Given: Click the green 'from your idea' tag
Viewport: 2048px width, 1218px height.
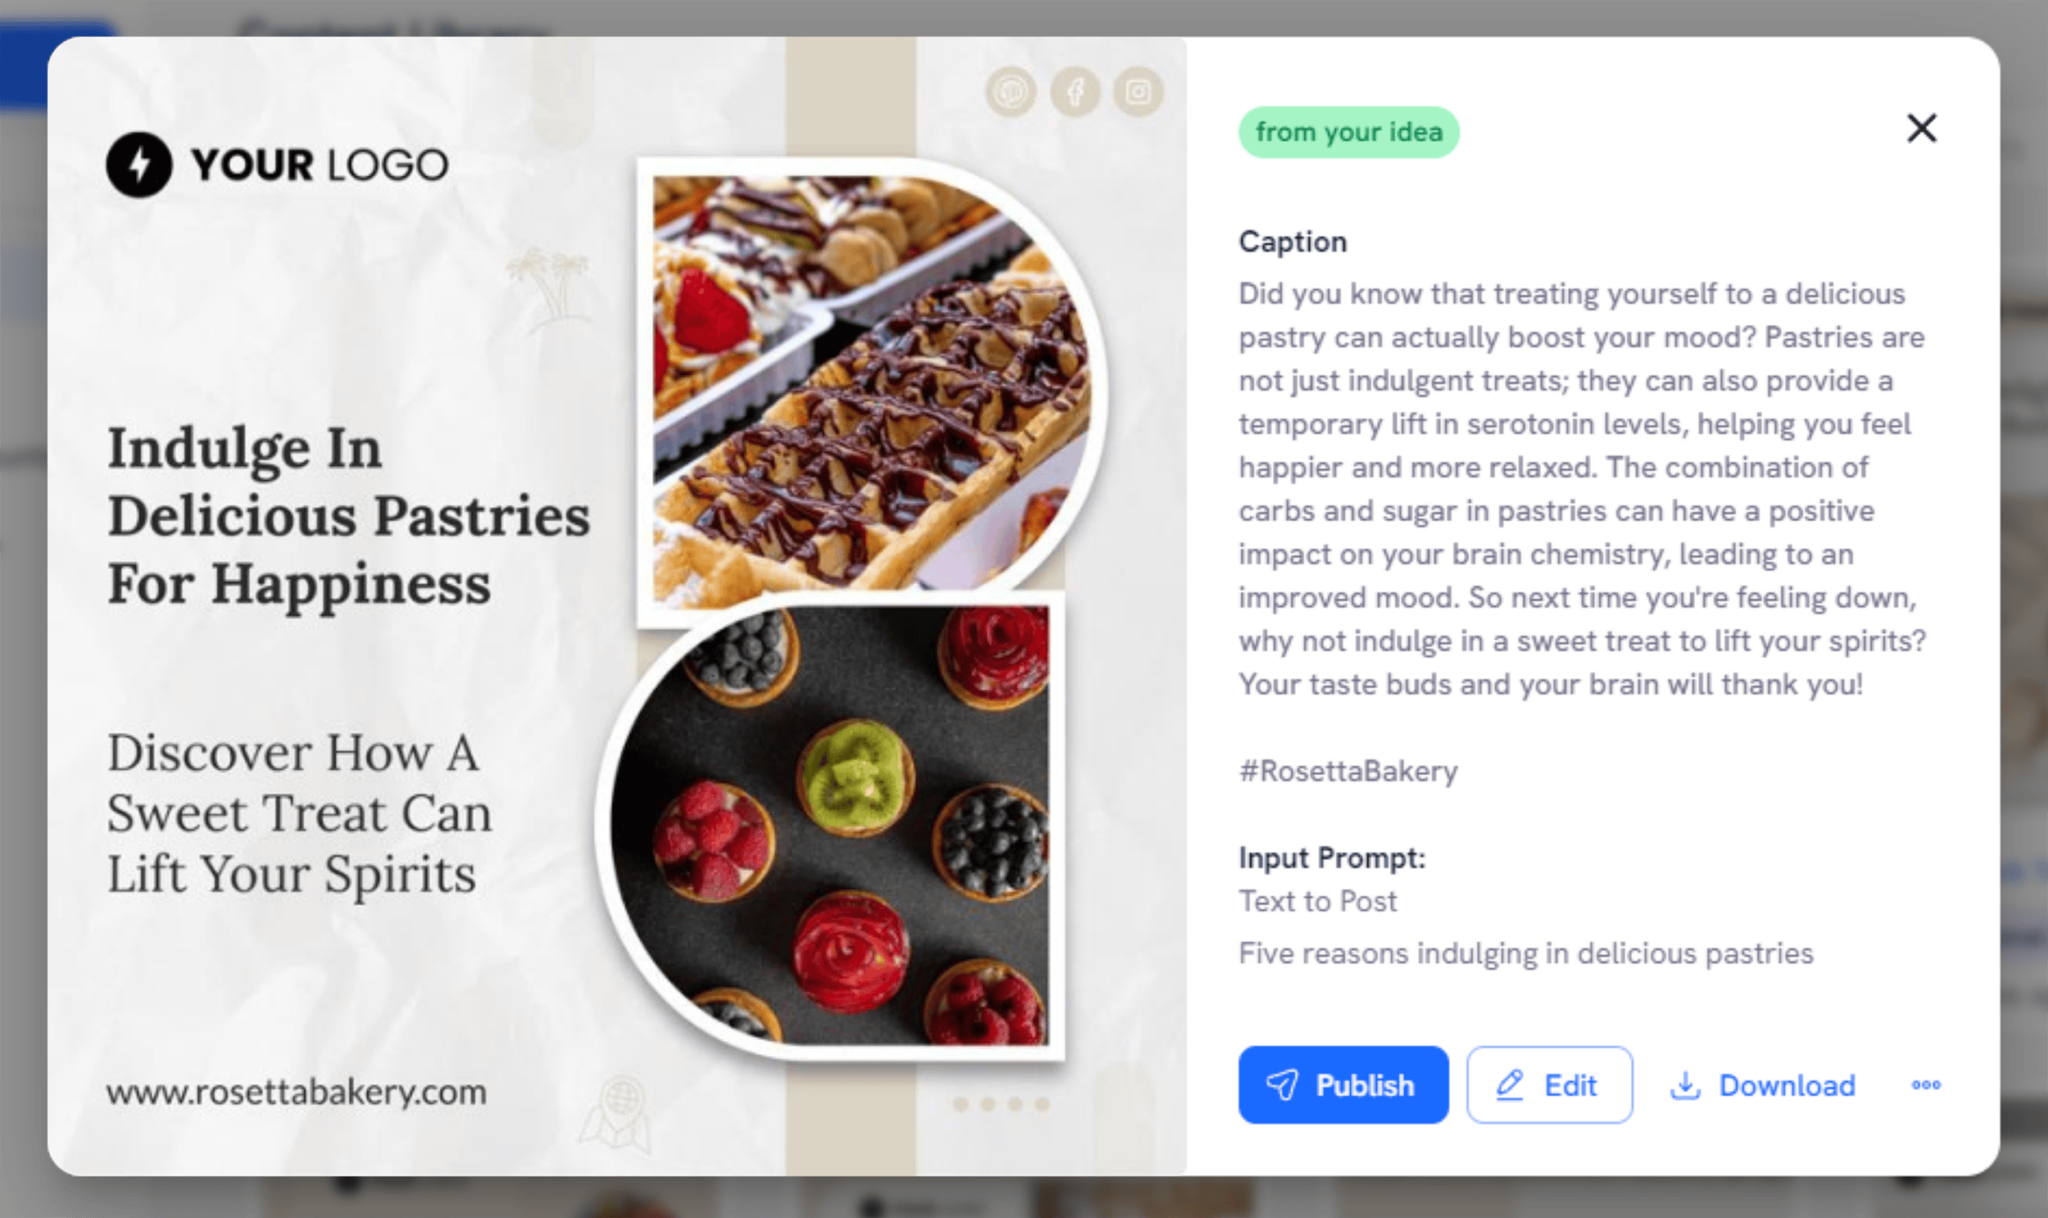Looking at the screenshot, I should (x=1346, y=130).
